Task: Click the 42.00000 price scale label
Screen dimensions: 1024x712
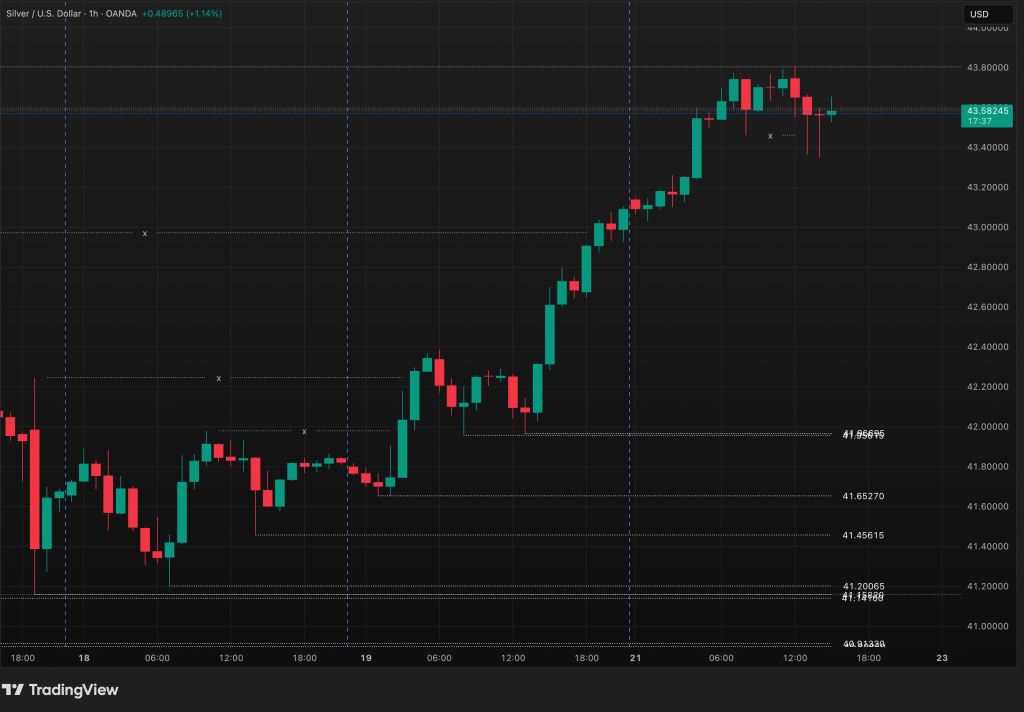Action: point(986,427)
